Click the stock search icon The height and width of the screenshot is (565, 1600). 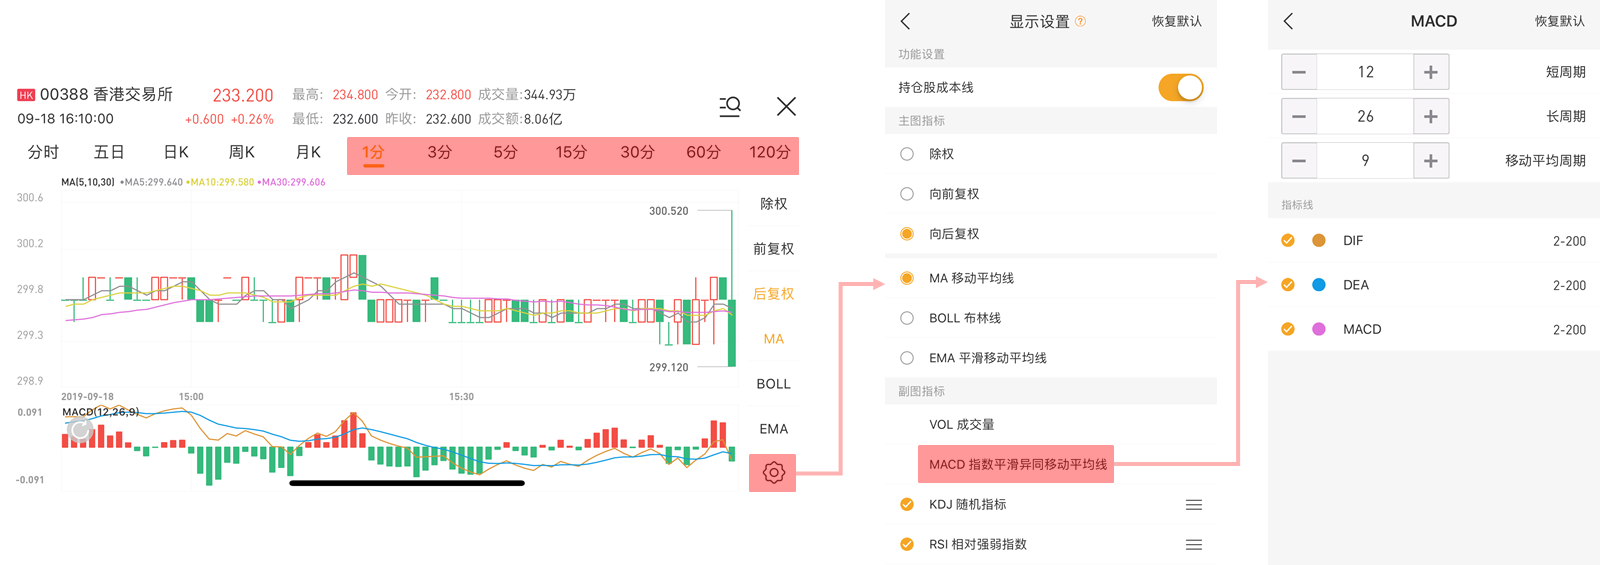[730, 106]
